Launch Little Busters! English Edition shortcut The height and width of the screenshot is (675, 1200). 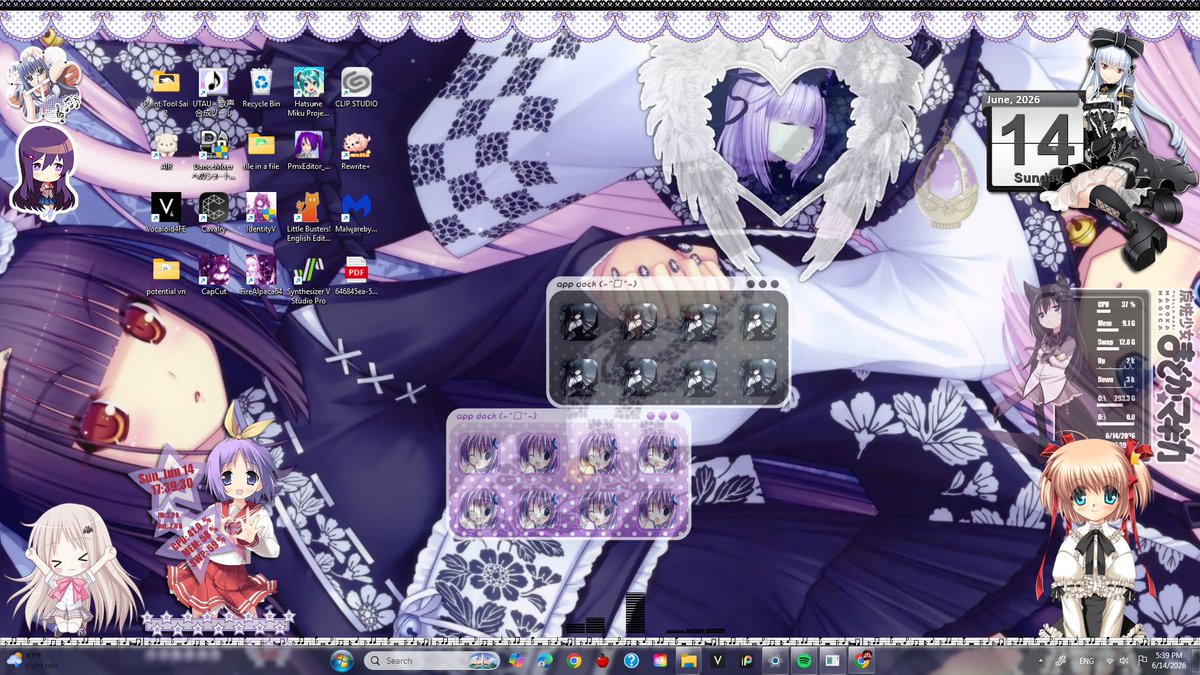(x=309, y=217)
